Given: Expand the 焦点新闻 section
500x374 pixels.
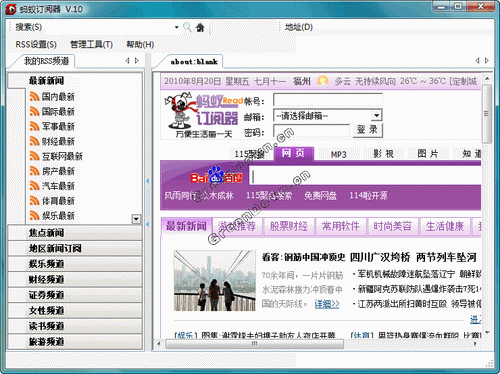Looking at the screenshot, I should point(75,233).
